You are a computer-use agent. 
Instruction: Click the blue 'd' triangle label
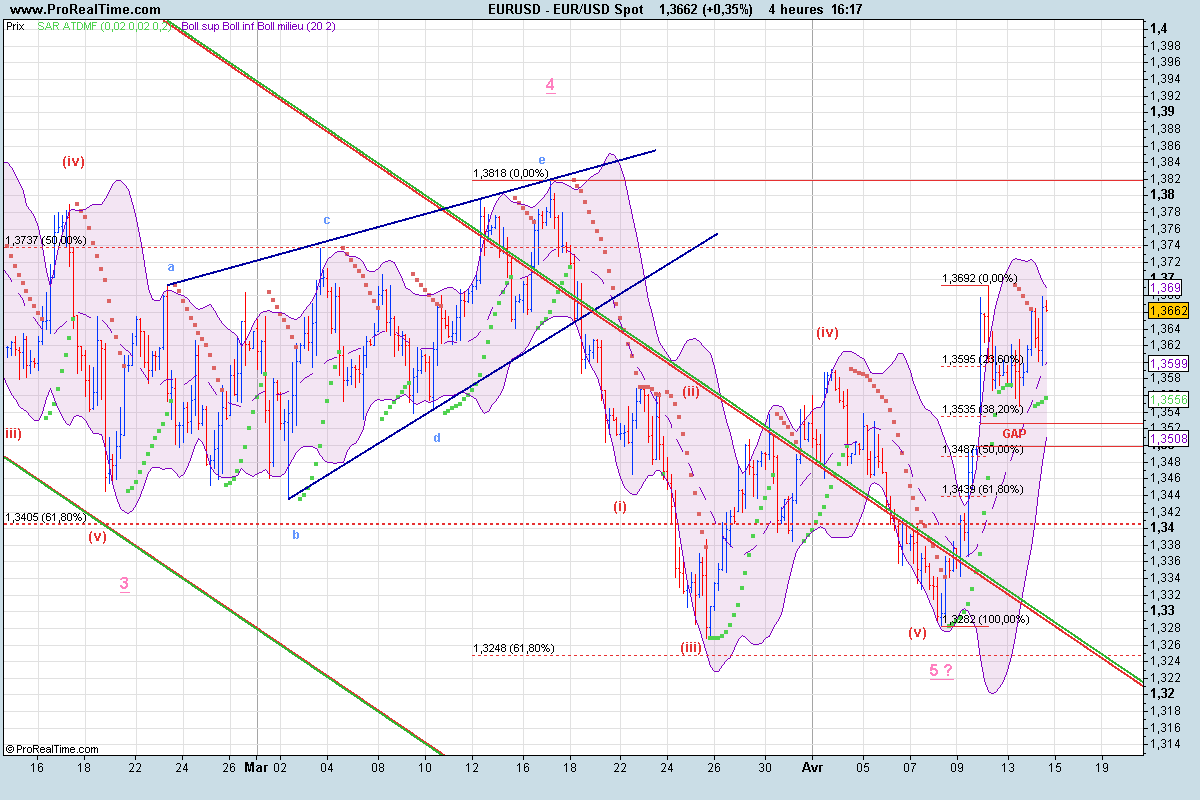[x=437, y=438]
